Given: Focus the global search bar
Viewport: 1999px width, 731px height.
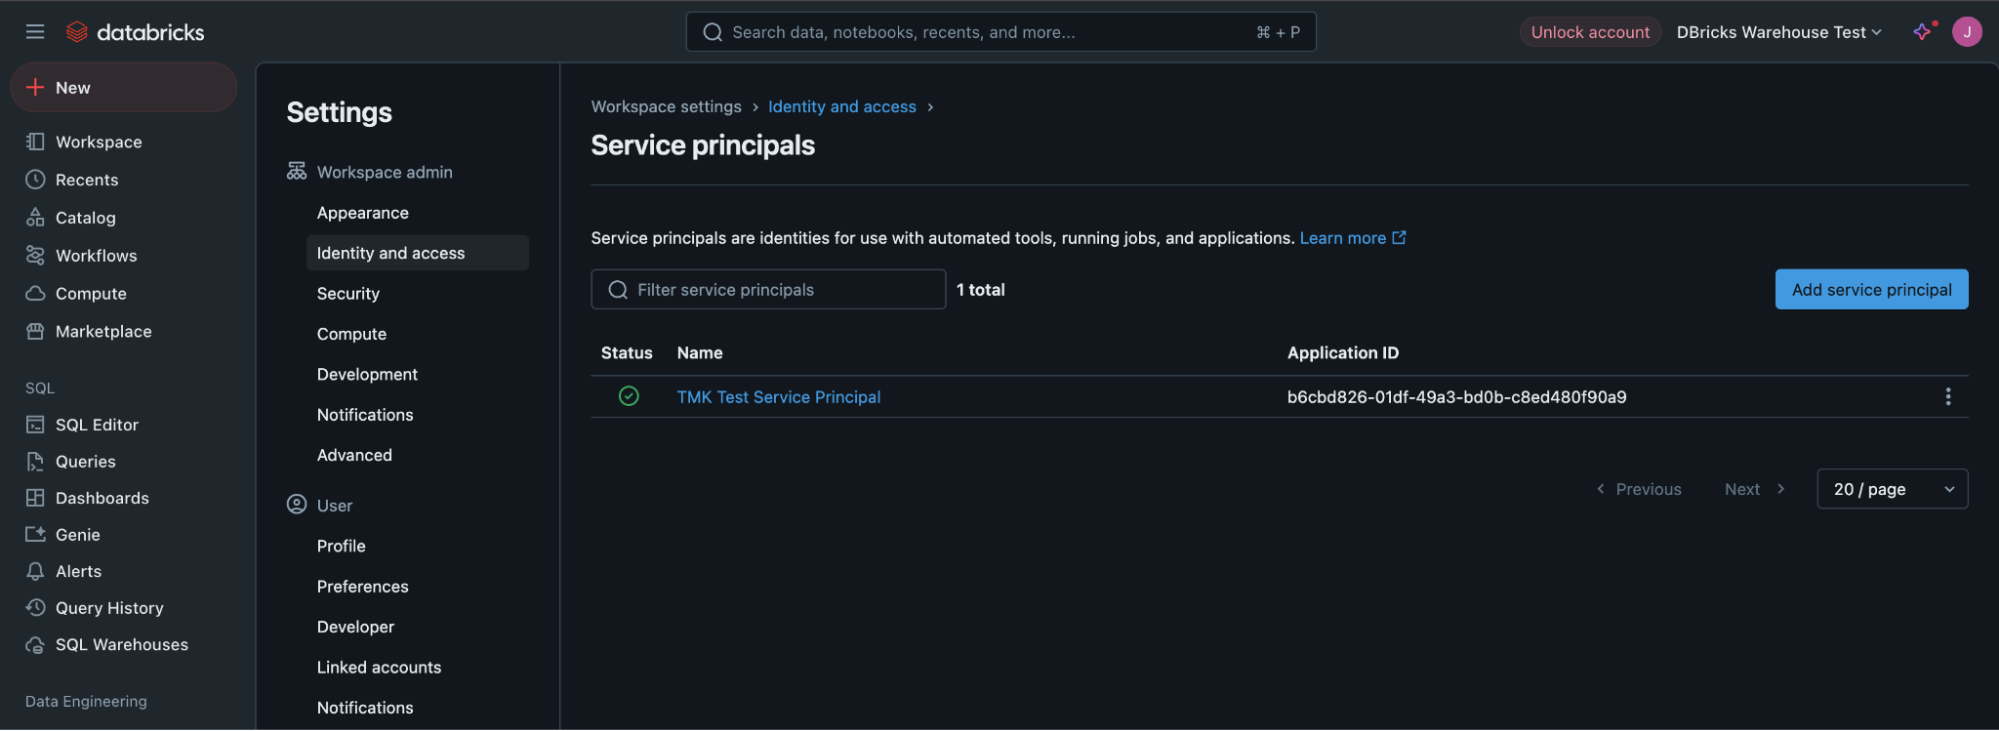Looking at the screenshot, I should click(1000, 32).
